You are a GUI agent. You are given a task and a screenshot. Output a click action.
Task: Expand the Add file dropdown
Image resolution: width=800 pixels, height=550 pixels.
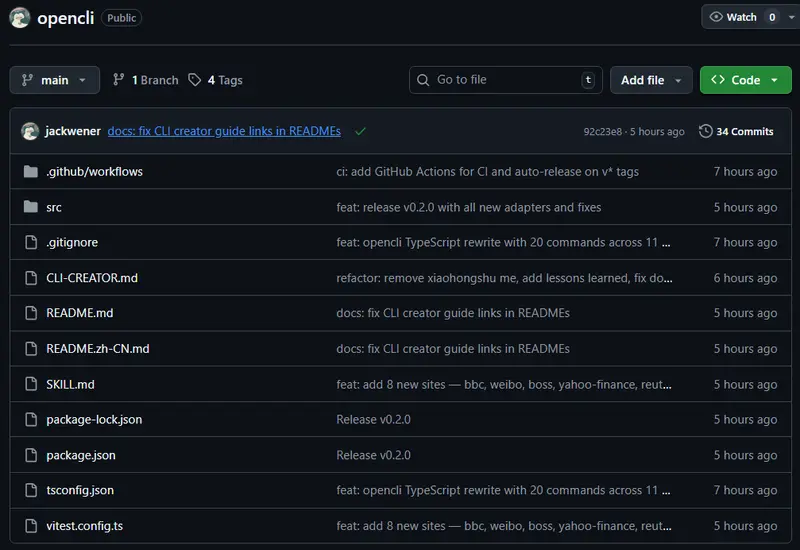tap(651, 80)
